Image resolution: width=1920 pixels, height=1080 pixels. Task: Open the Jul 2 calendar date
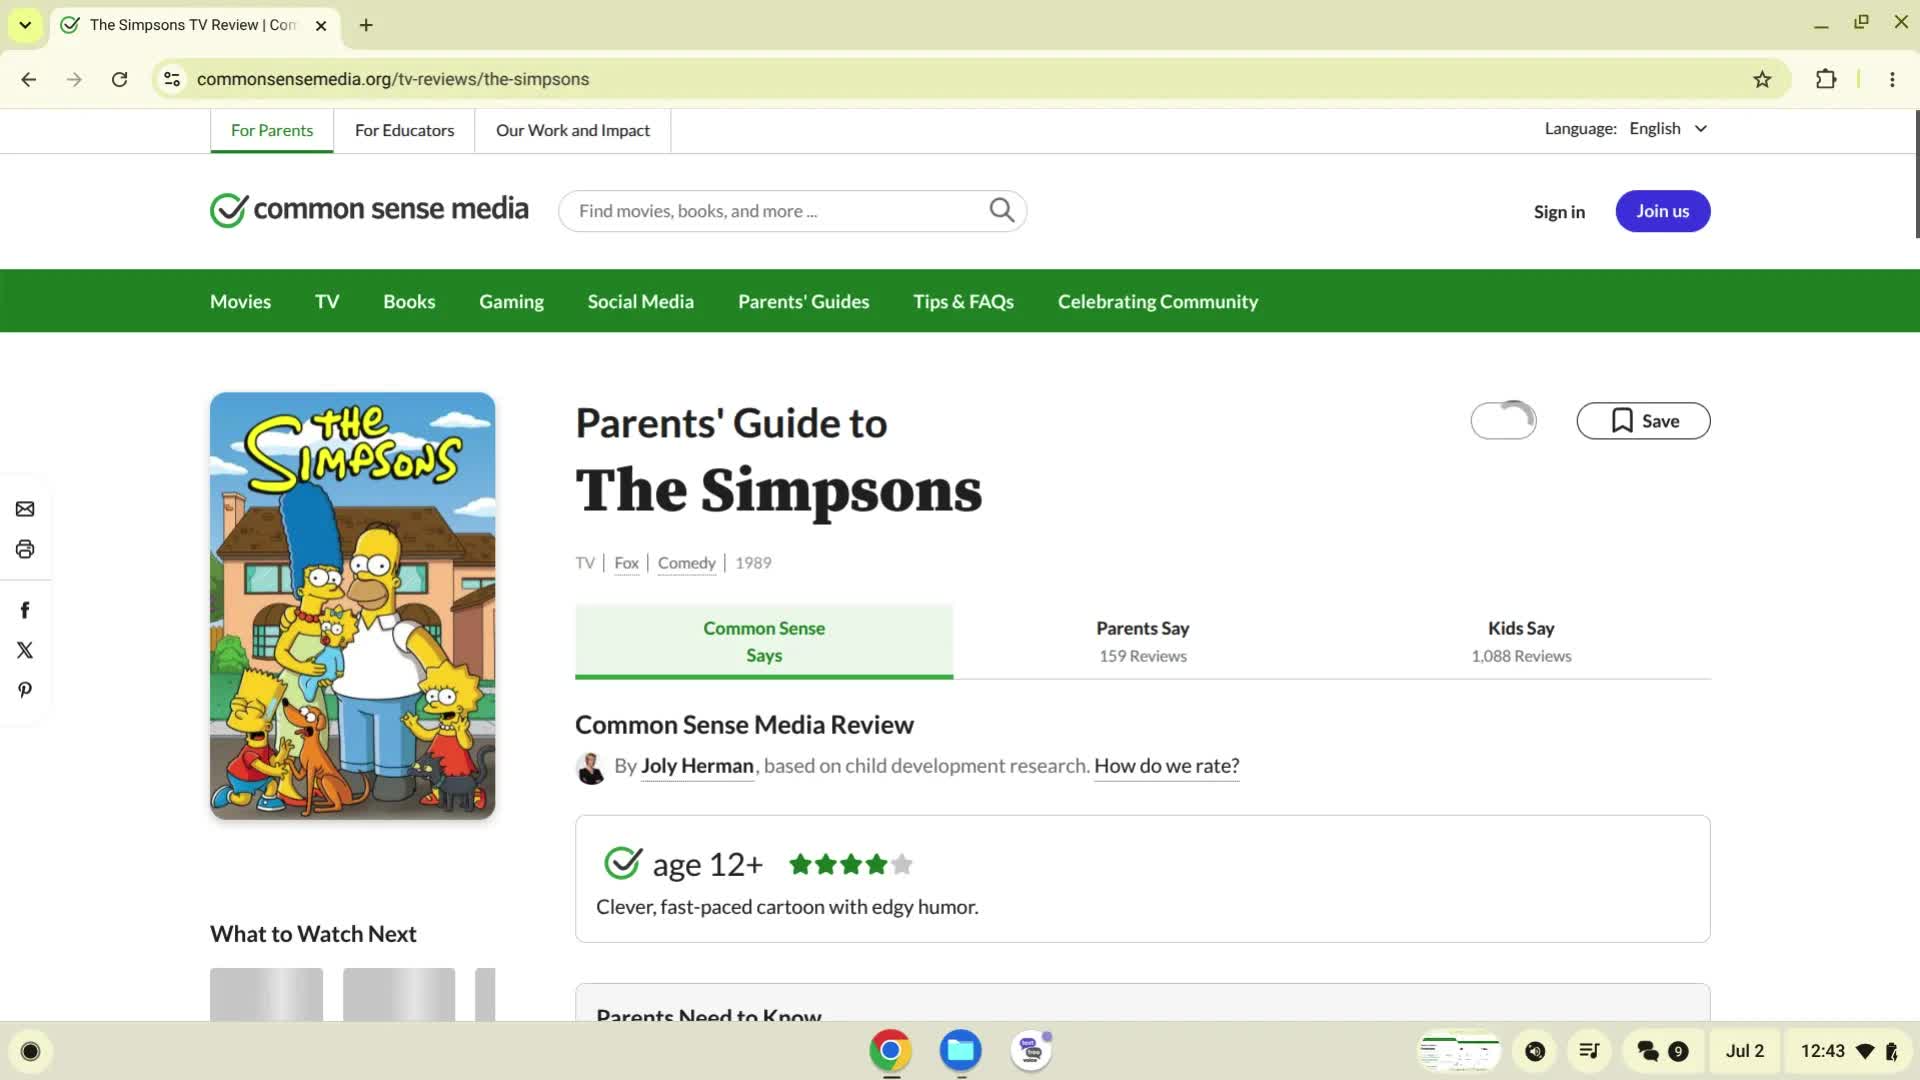click(x=1744, y=1051)
